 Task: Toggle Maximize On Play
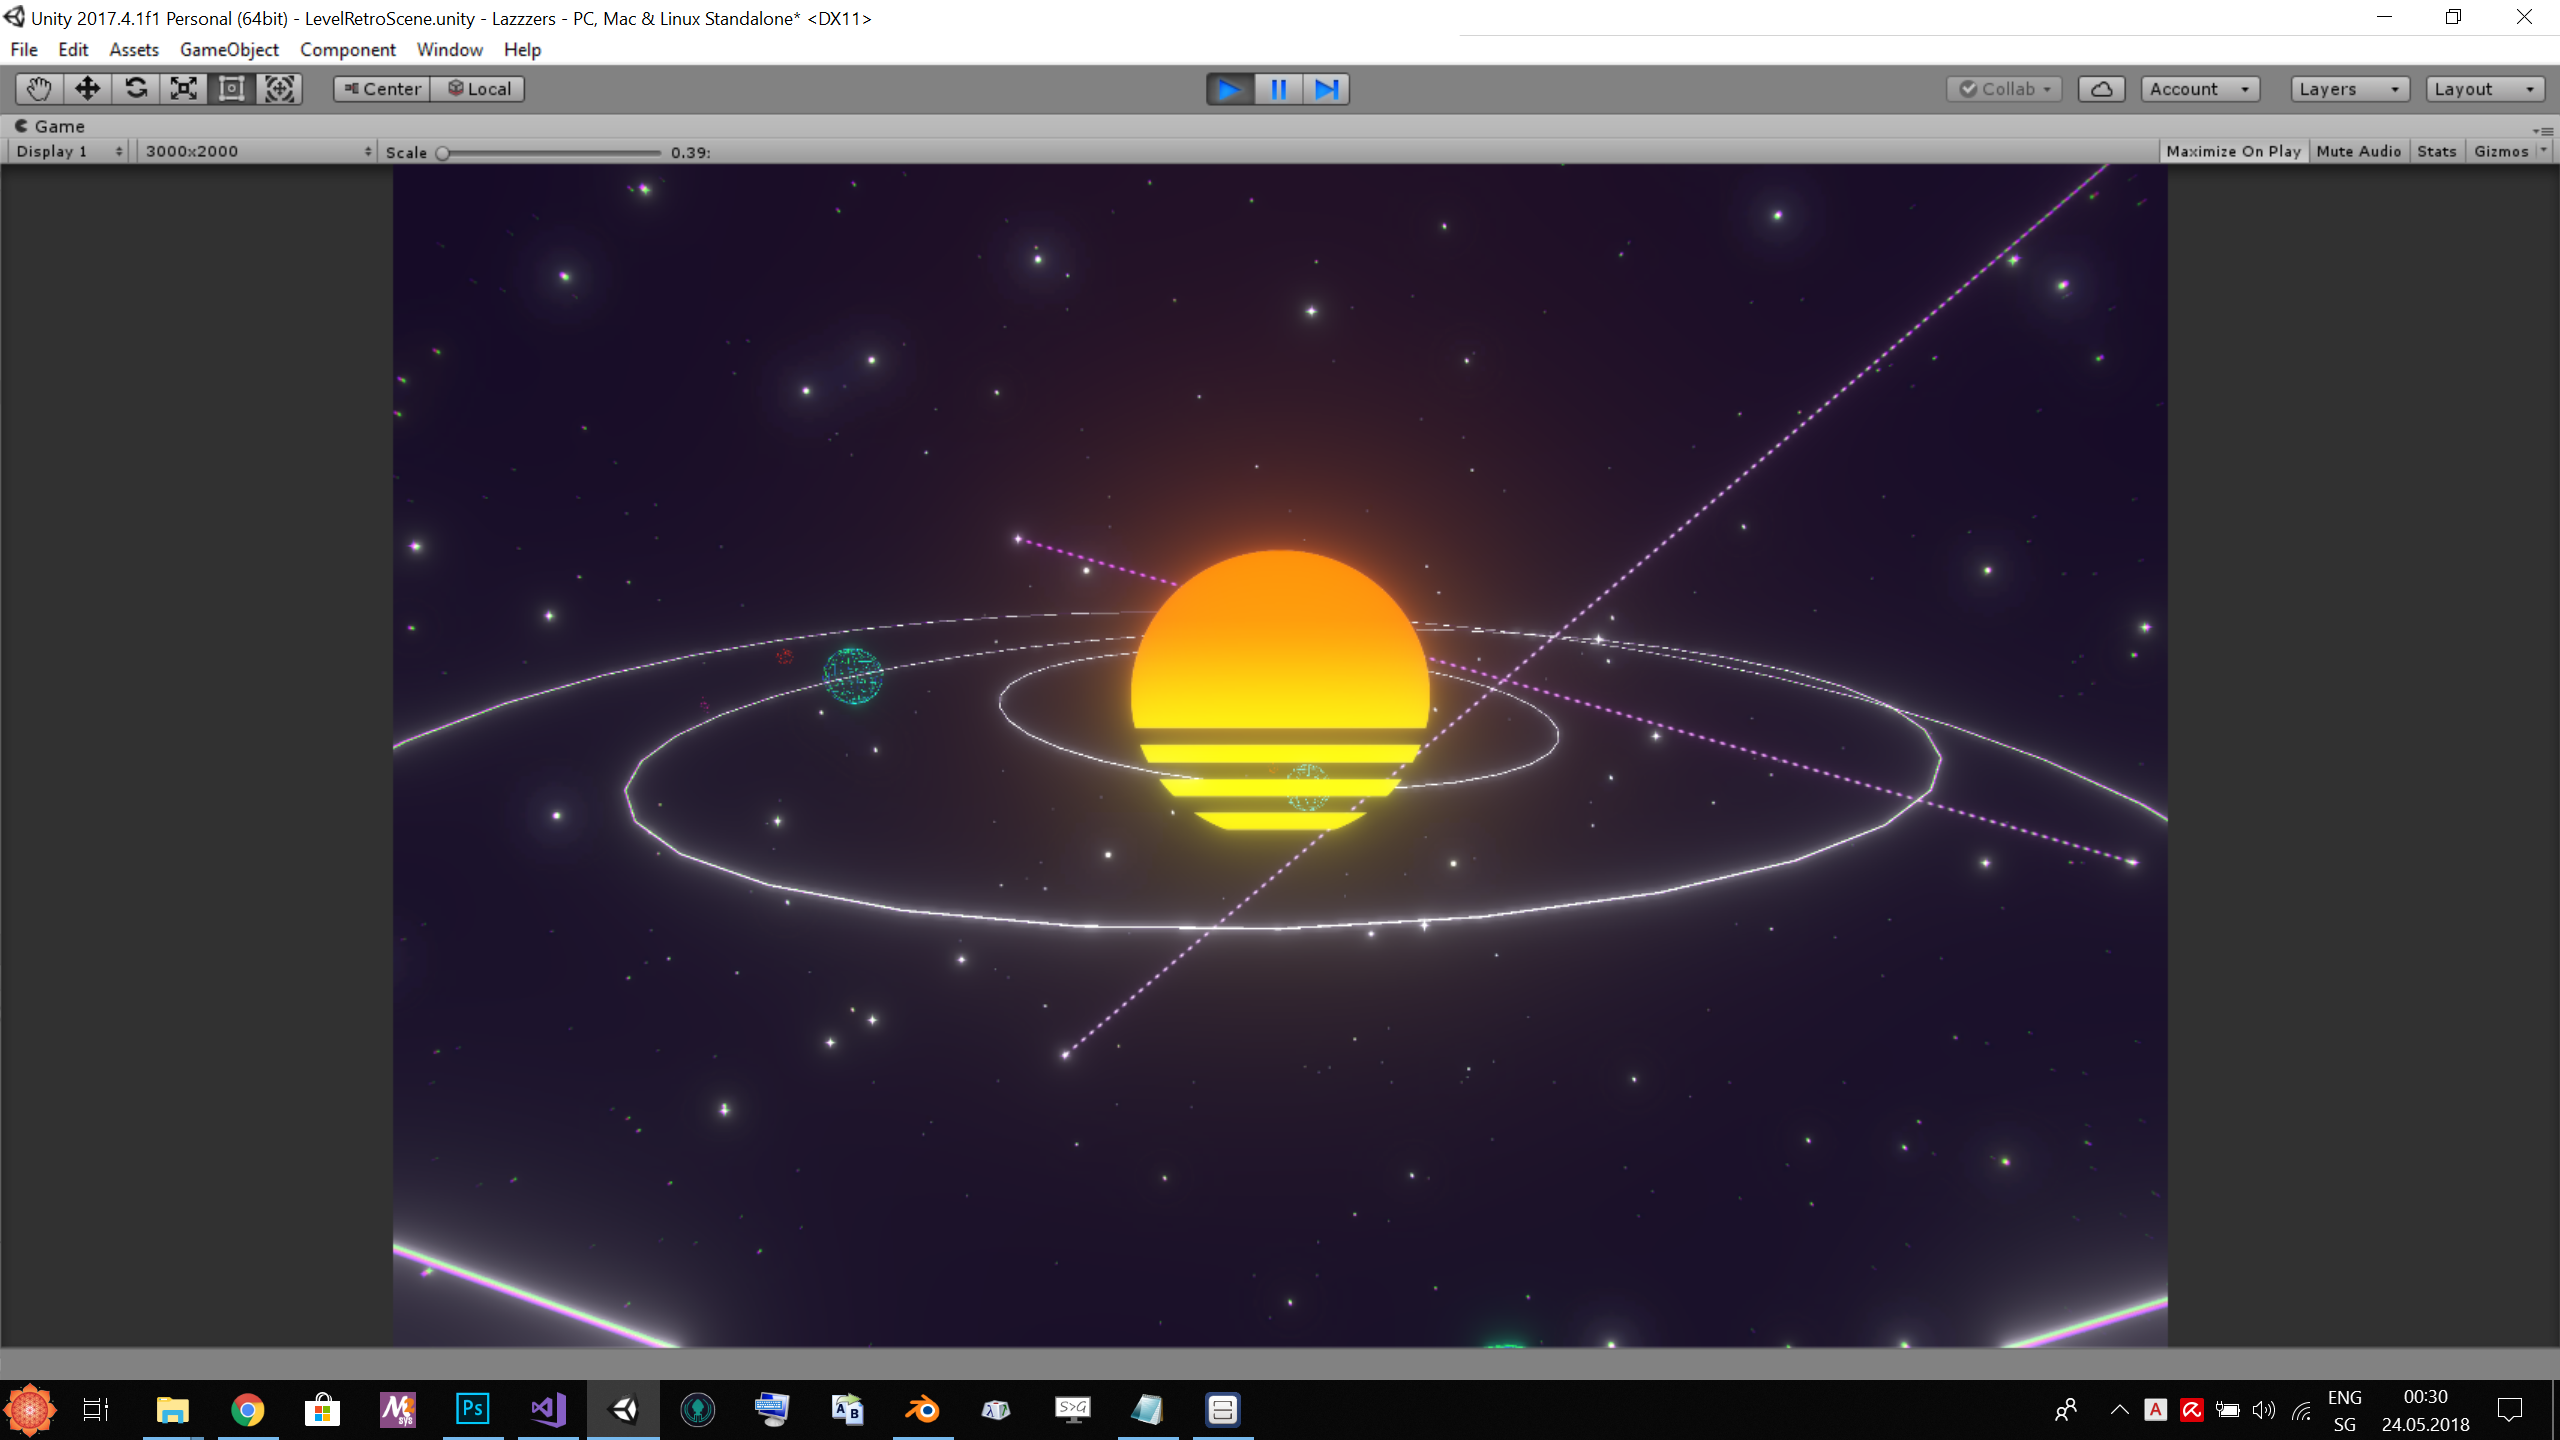(x=2233, y=151)
